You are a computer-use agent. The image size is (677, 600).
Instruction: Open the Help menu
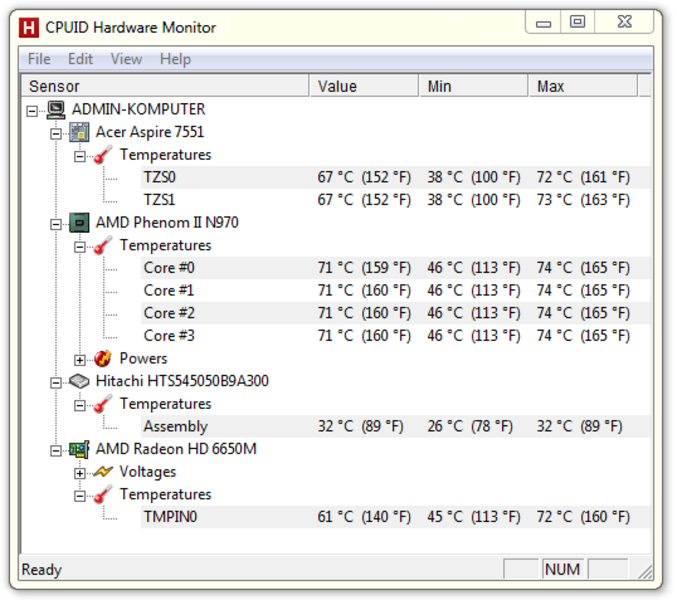click(175, 59)
